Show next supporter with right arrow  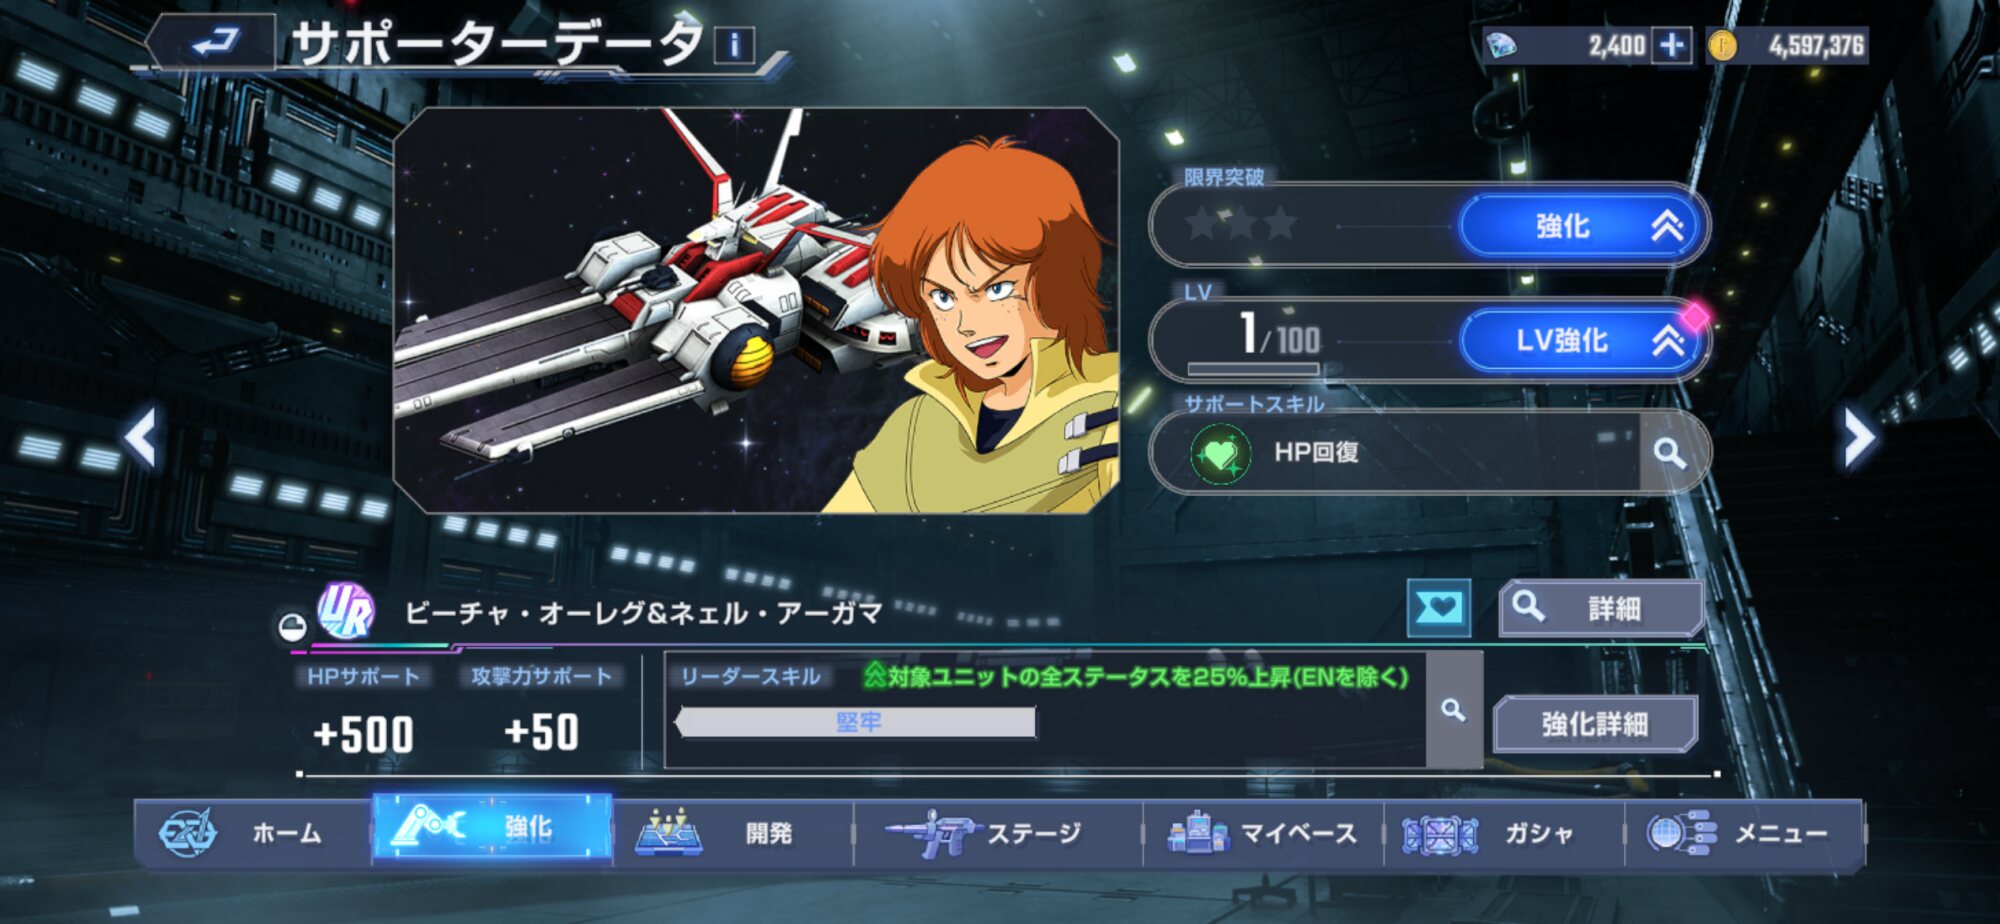coord(1860,437)
